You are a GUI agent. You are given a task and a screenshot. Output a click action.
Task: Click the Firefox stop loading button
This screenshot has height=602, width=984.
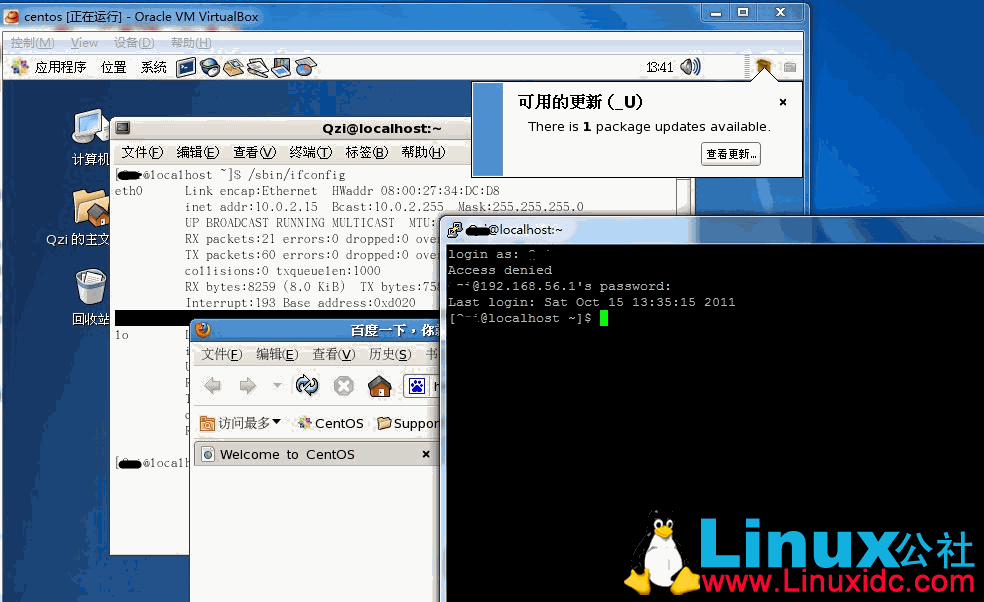tap(343, 386)
